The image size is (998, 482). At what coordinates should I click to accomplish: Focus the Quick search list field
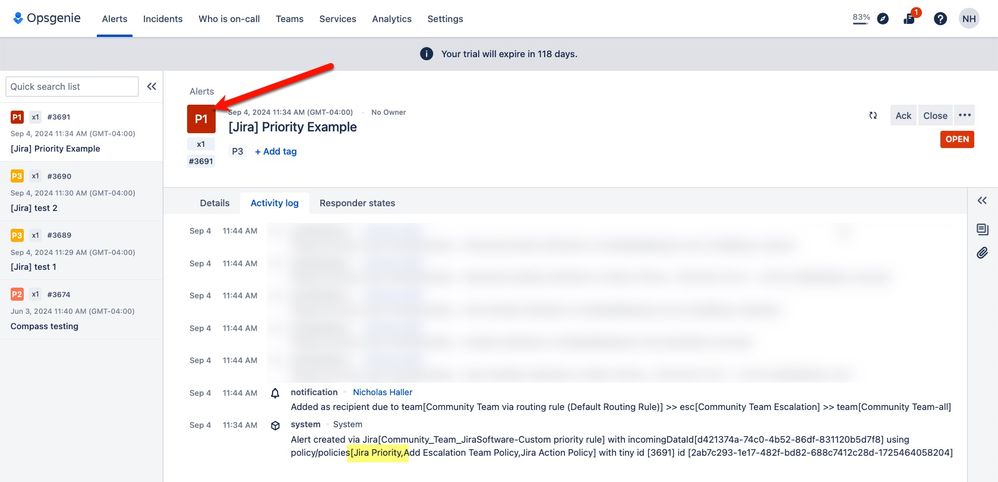(72, 87)
